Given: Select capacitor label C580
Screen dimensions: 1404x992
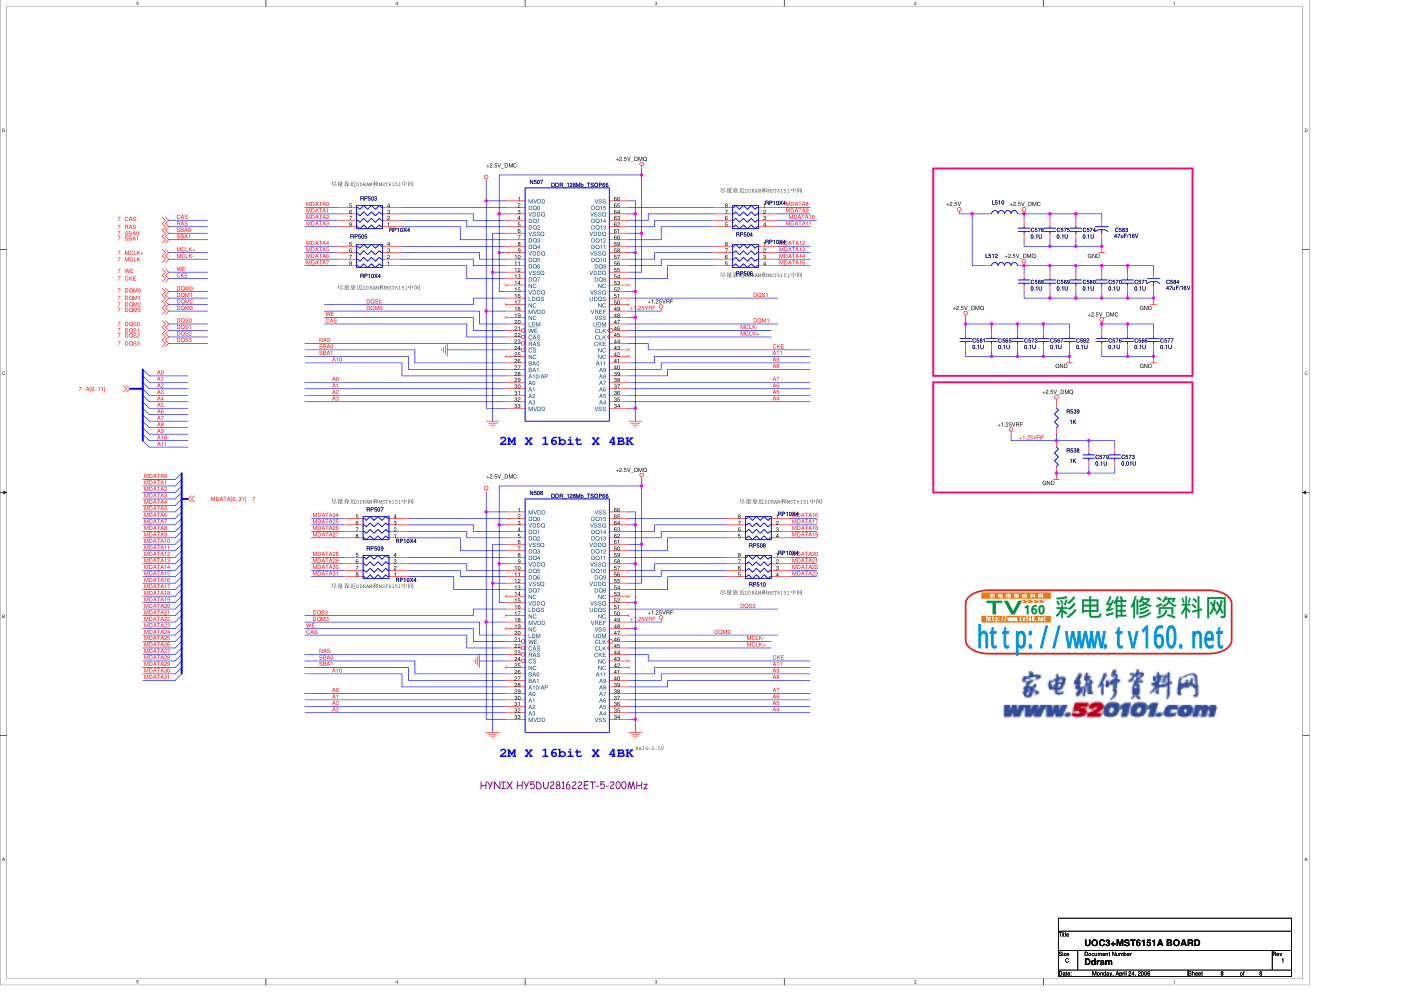Looking at the screenshot, I should tap(1089, 282).
